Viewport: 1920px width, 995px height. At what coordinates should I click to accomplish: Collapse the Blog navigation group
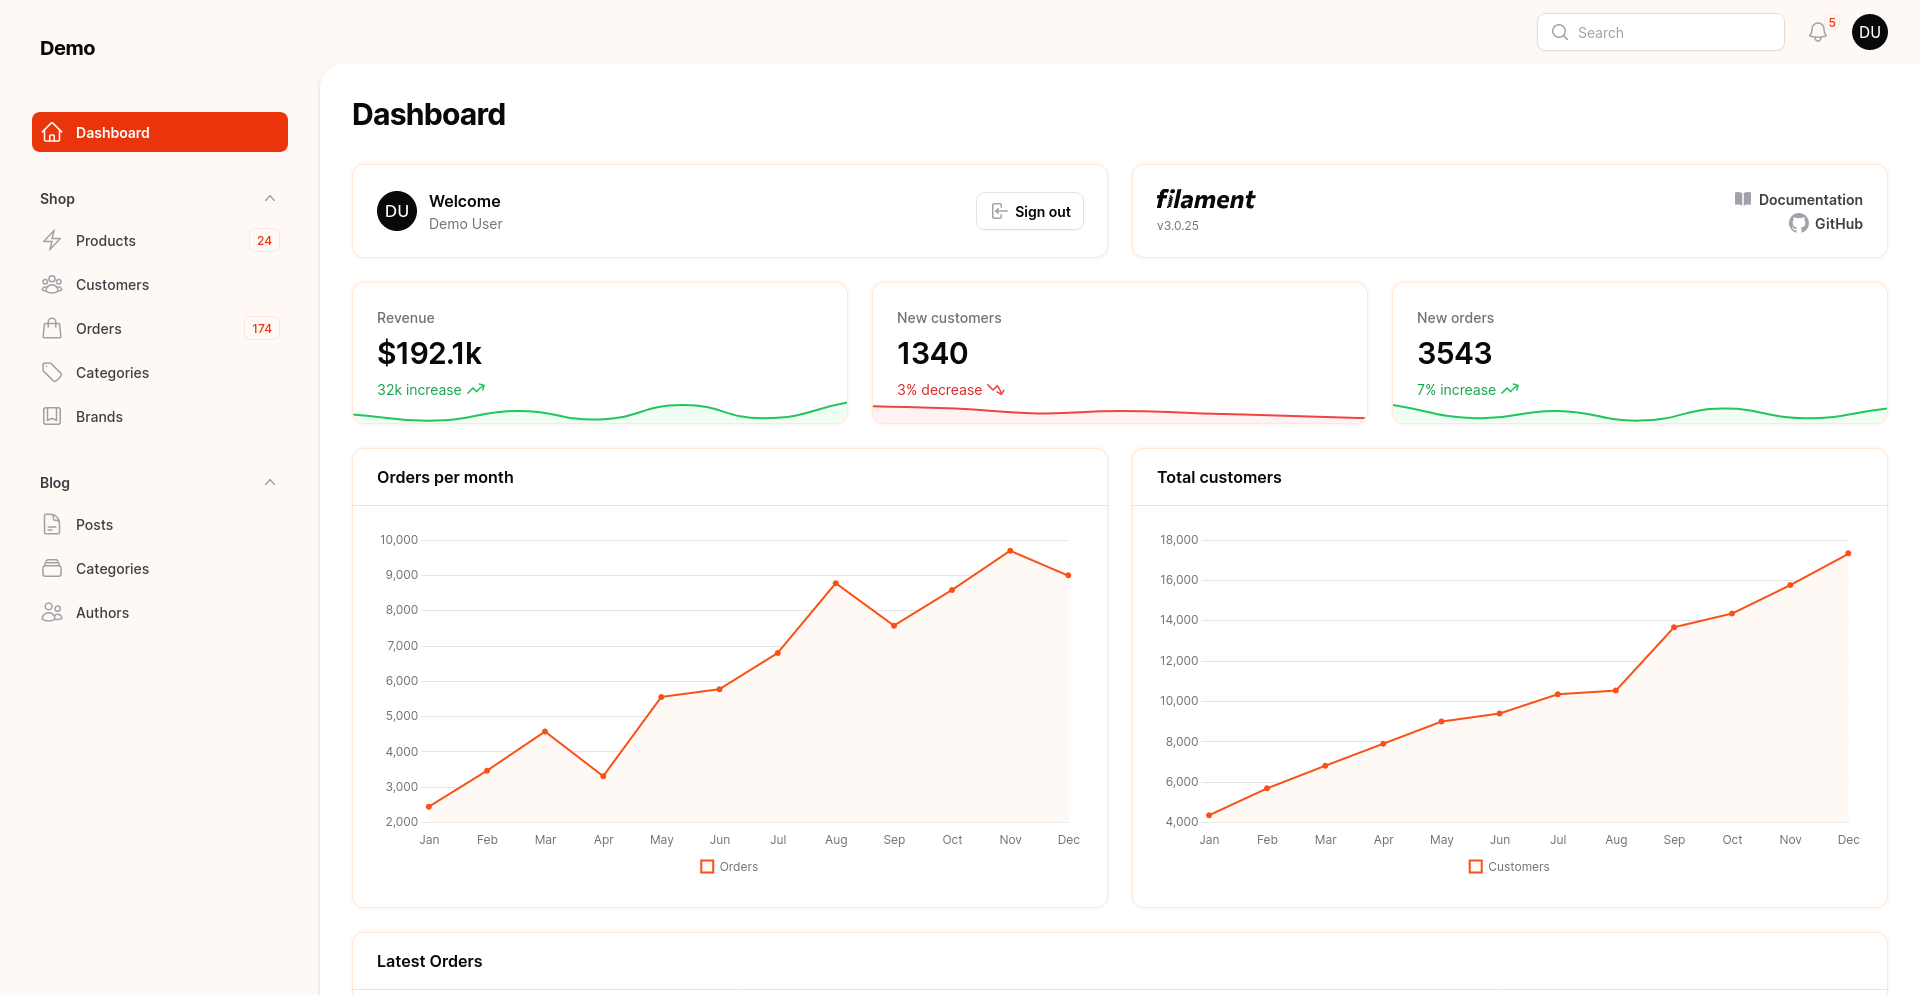click(x=269, y=483)
